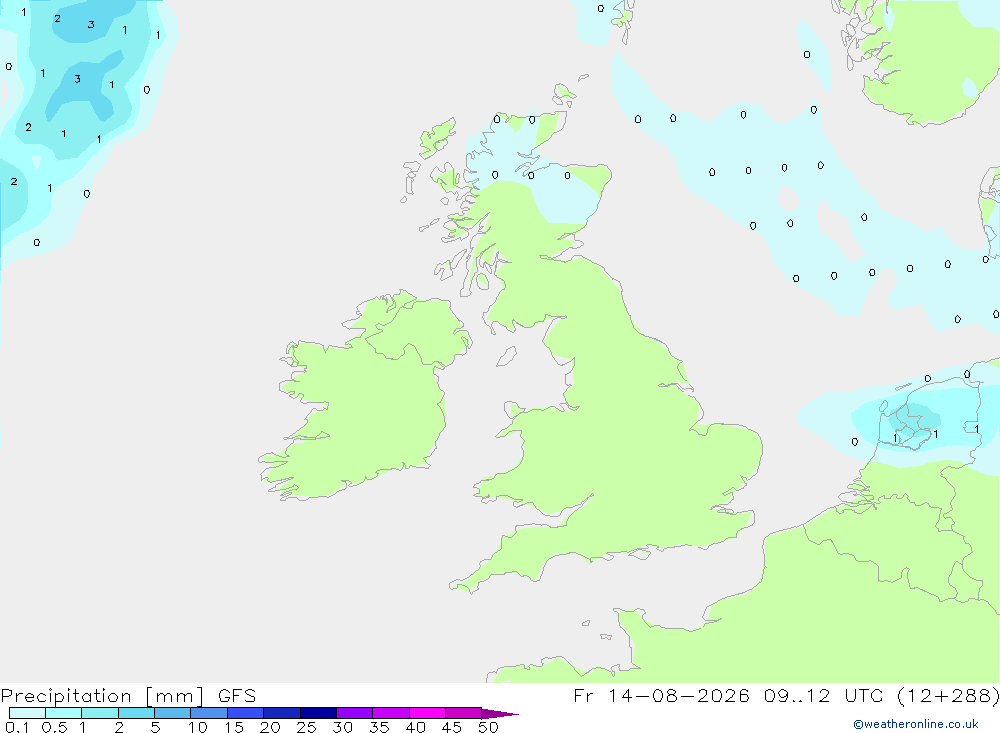The image size is (1000, 733).
Task: Click the '35' legend scale label
Action: [379, 727]
